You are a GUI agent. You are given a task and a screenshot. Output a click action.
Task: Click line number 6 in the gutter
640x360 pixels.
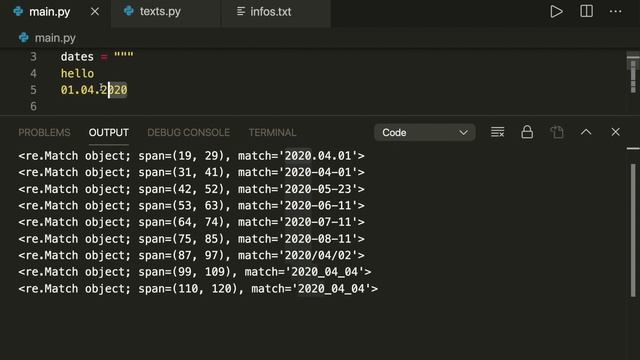33,107
